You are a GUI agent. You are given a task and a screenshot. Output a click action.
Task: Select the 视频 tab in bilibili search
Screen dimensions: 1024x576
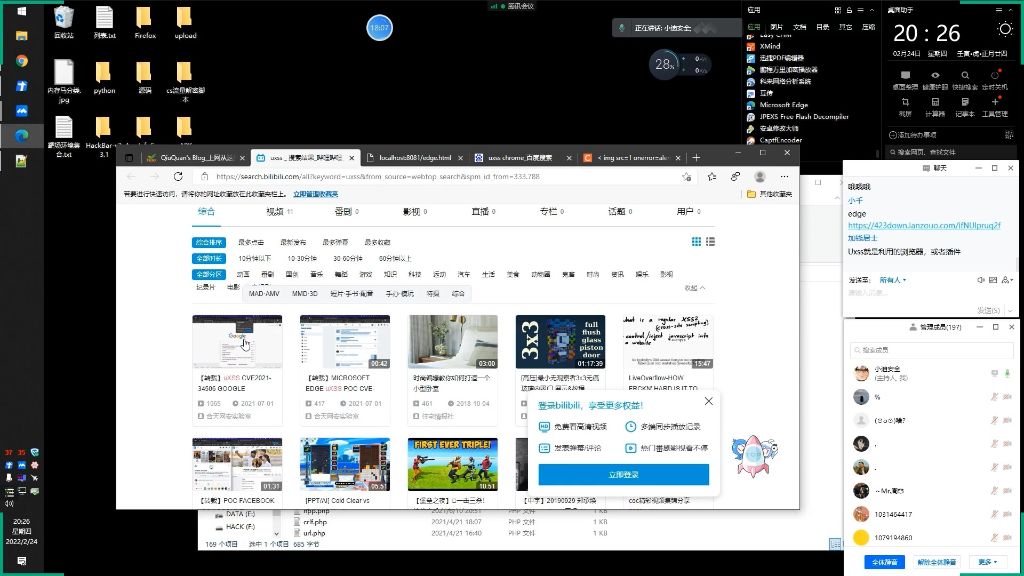(279, 212)
